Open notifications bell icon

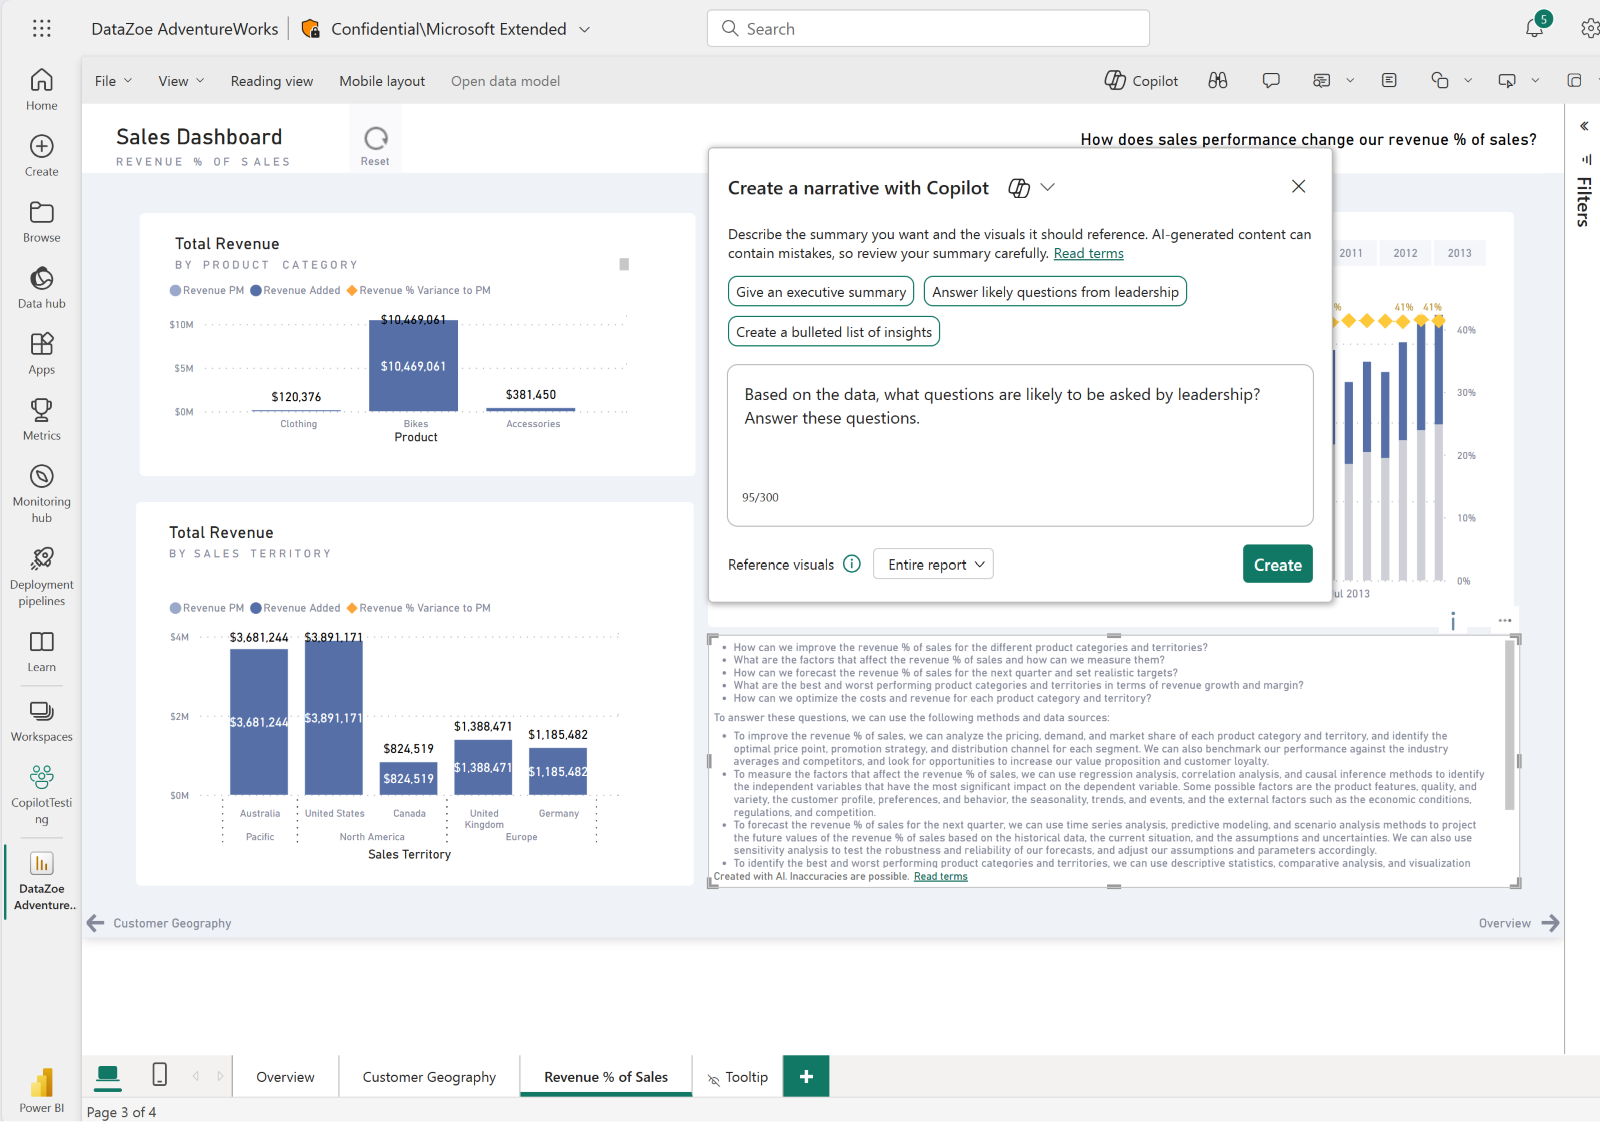coord(1535,28)
